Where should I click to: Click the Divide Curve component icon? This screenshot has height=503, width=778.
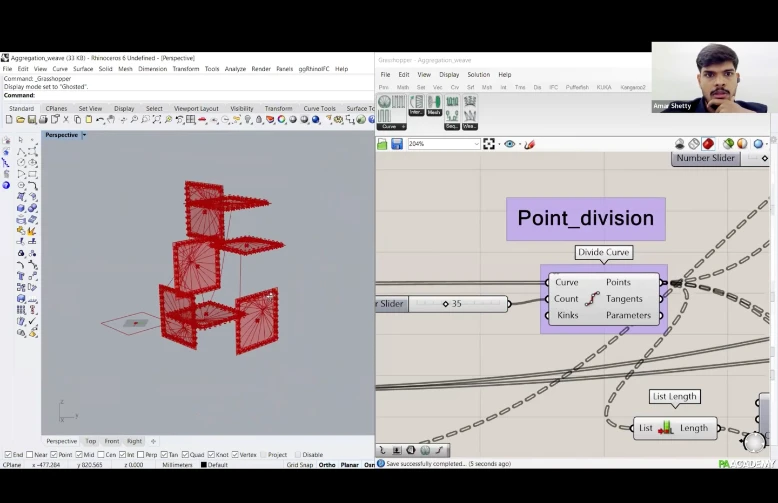pyautogui.click(x=592, y=299)
